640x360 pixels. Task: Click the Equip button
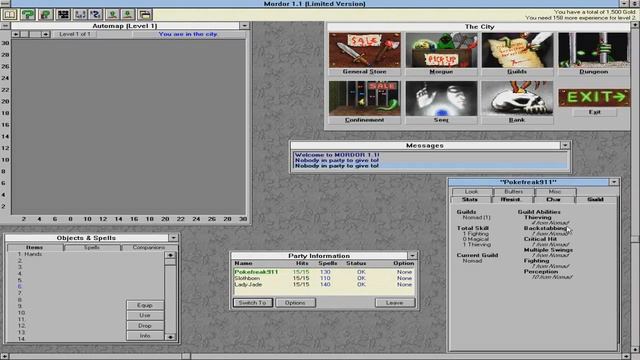tap(145, 305)
